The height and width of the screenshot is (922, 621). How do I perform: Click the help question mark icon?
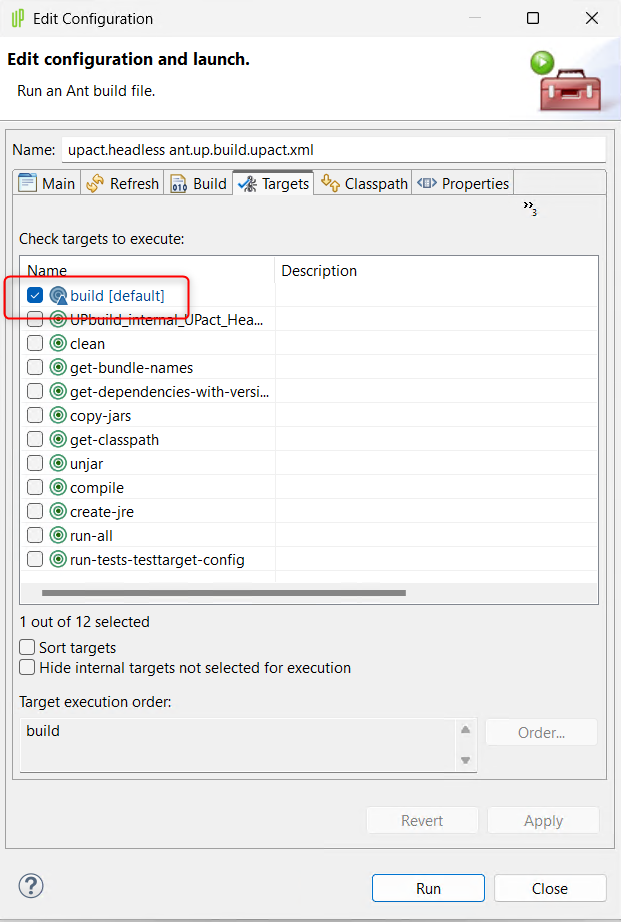(x=30, y=886)
